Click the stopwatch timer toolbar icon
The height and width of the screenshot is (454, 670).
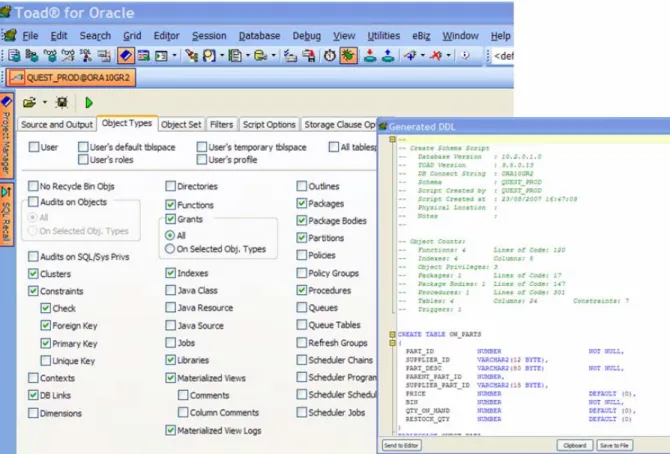(x=329, y=56)
